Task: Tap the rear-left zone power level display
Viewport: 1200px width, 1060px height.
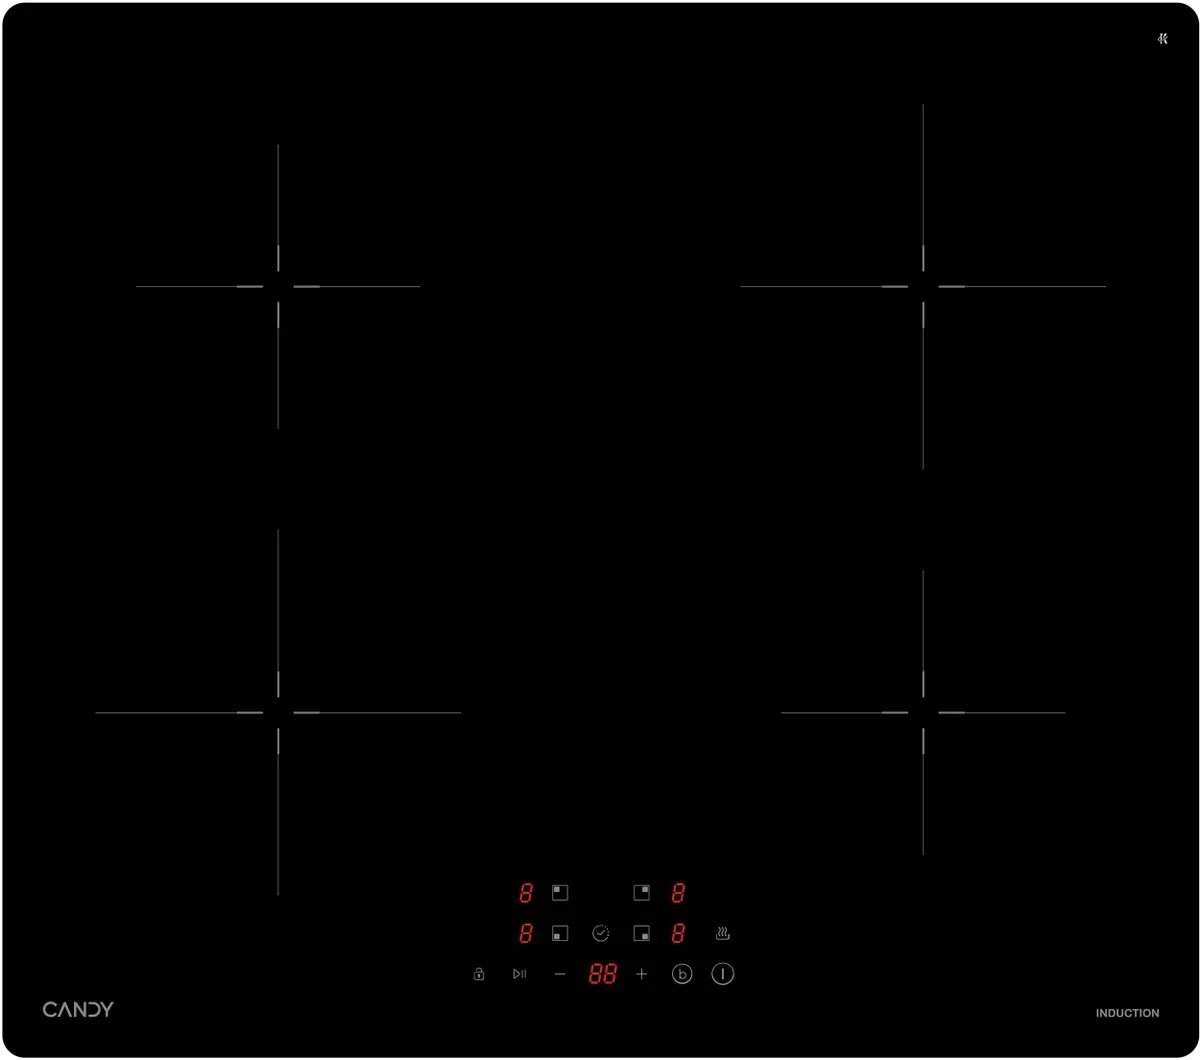Action: [526, 893]
